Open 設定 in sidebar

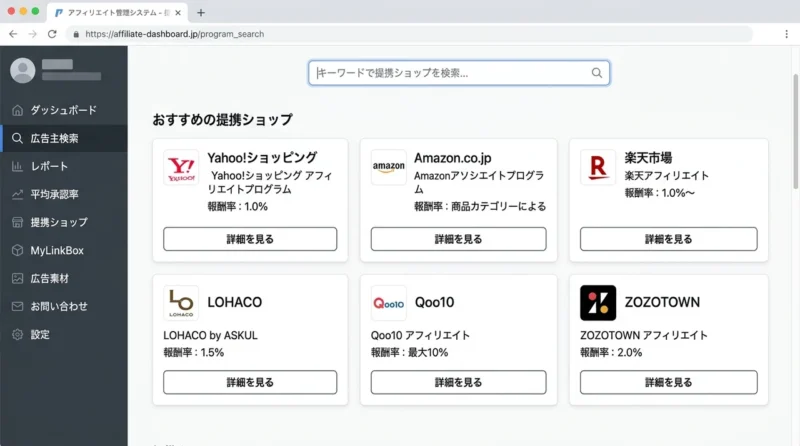click(64, 335)
